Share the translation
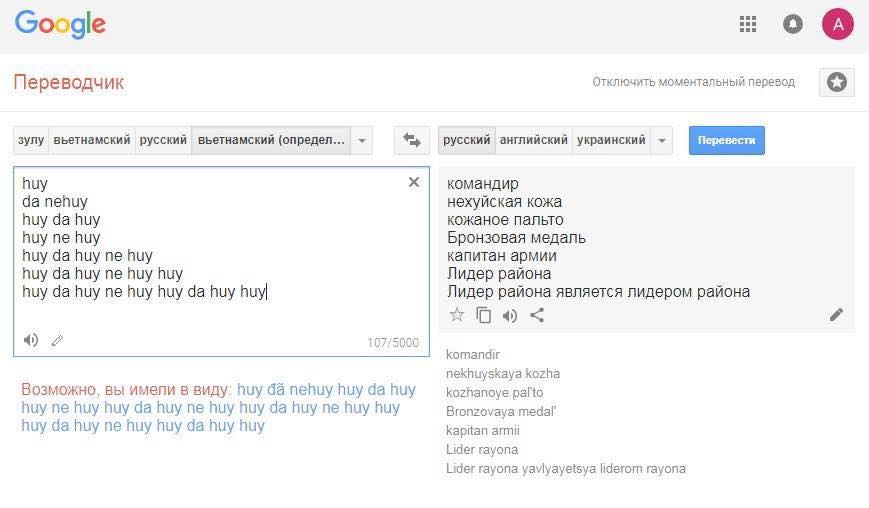The height and width of the screenshot is (508, 869). click(x=537, y=315)
